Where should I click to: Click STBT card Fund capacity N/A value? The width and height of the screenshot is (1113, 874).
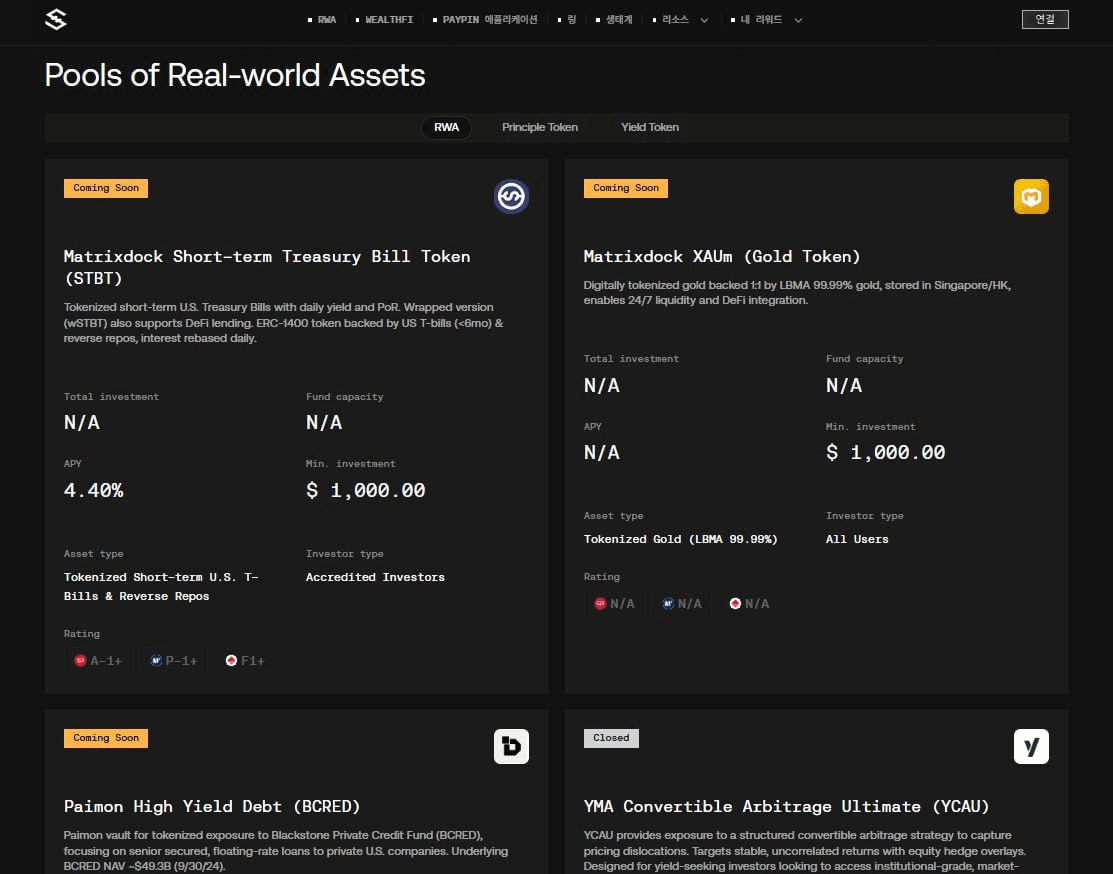(x=324, y=422)
